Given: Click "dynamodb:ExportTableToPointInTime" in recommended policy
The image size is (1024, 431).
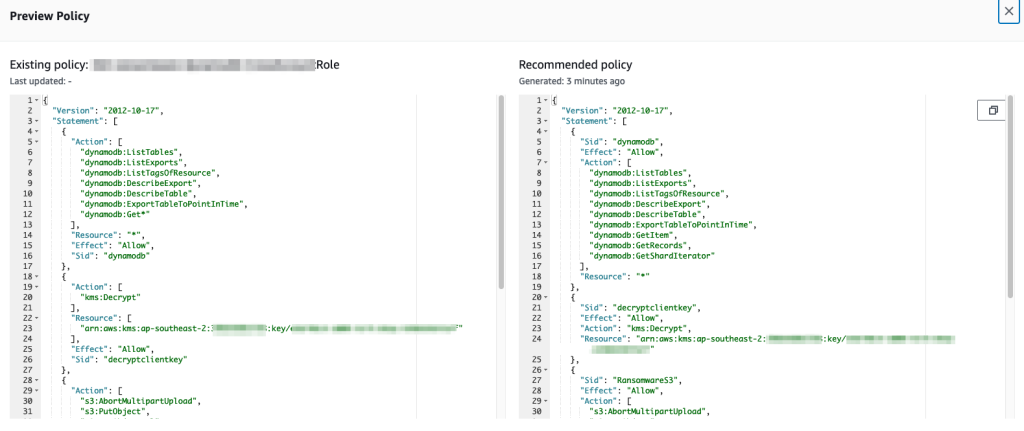Looking at the screenshot, I should coord(672,225).
